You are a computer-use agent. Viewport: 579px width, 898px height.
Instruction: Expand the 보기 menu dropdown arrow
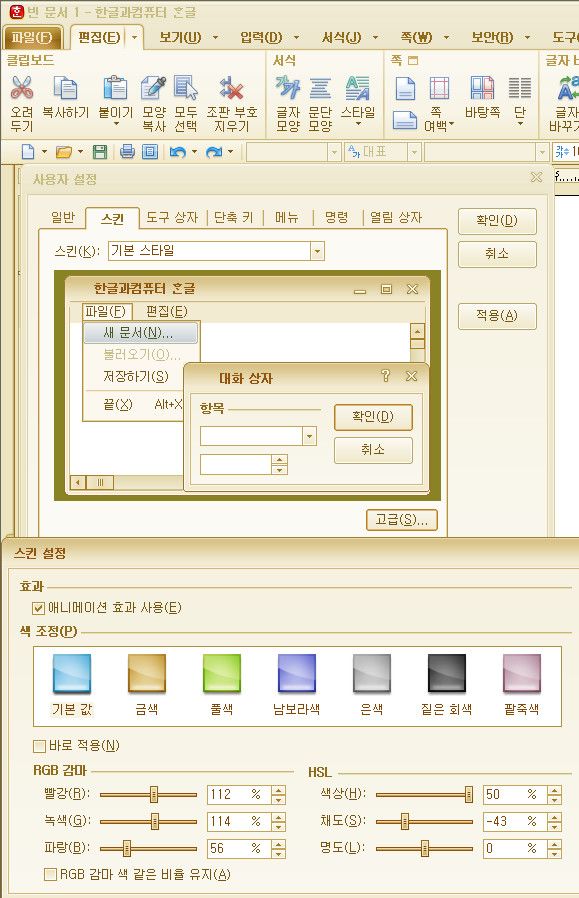coord(215,38)
